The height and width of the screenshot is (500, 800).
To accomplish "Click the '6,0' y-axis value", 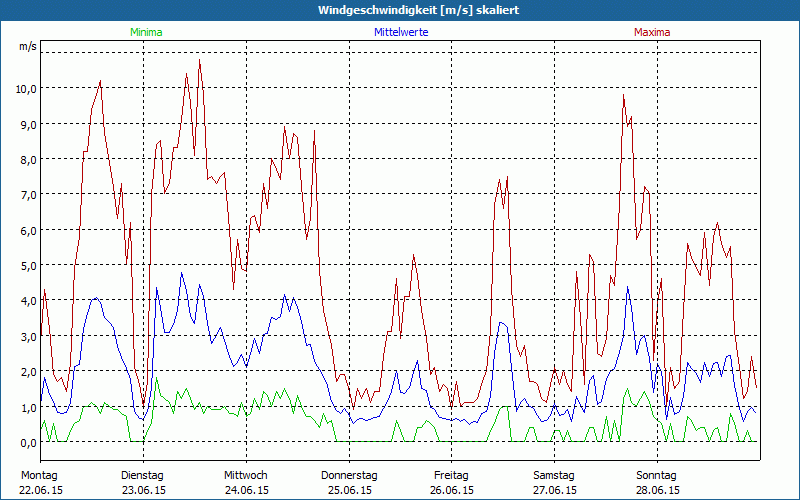I will (29, 230).
